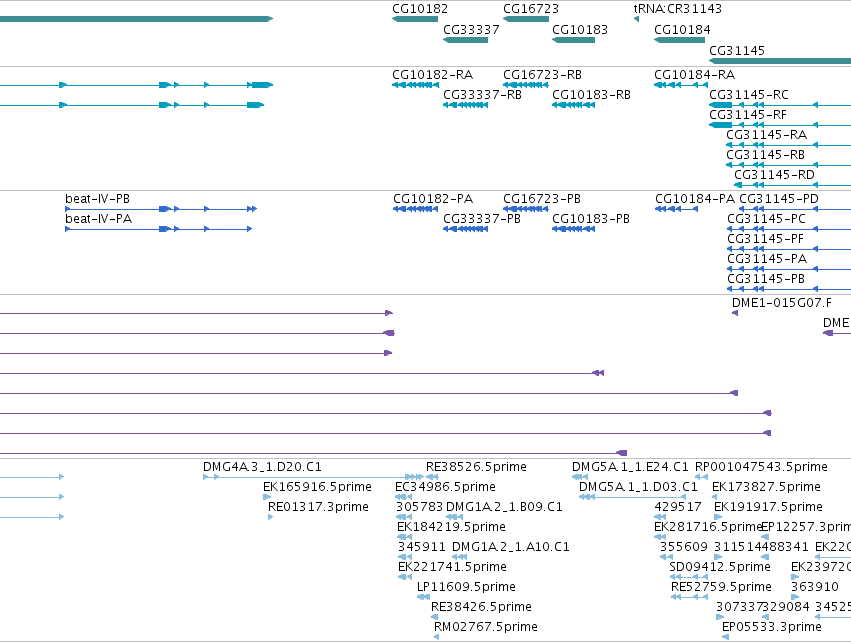Click the CG10182-PA protein label
Image resolution: width=851 pixels, height=642 pixels.
pyautogui.click(x=433, y=199)
